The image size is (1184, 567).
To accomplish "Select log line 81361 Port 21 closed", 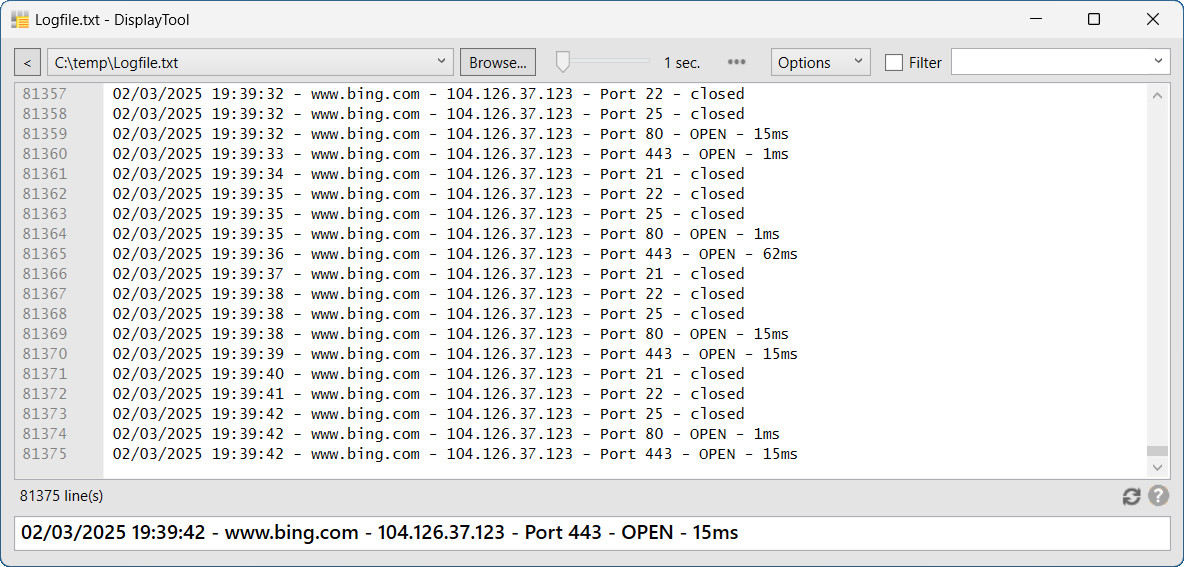I will click(428, 174).
